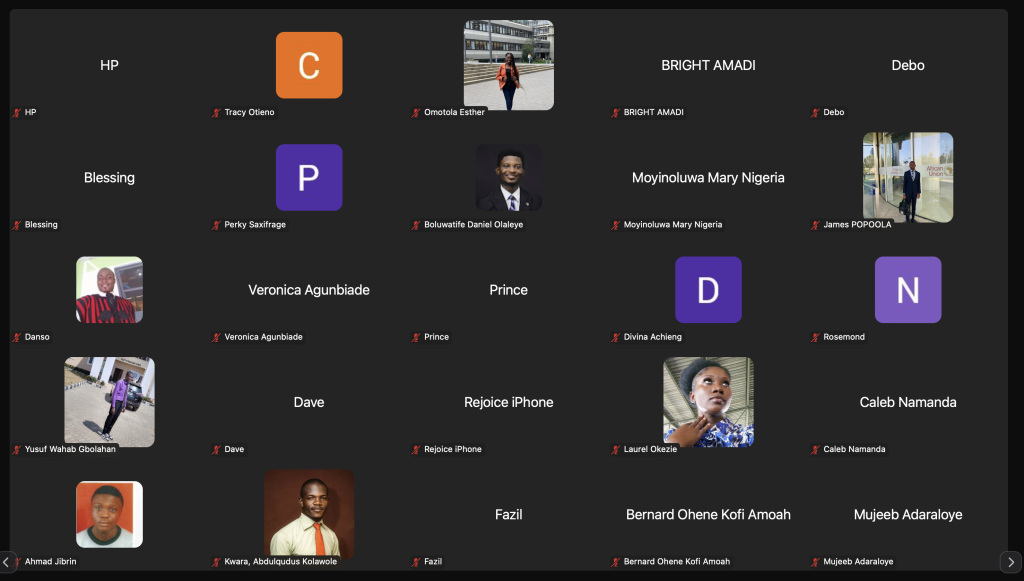Go to previous page of participants
Viewport: 1024px width, 581px height.
[x=6, y=562]
